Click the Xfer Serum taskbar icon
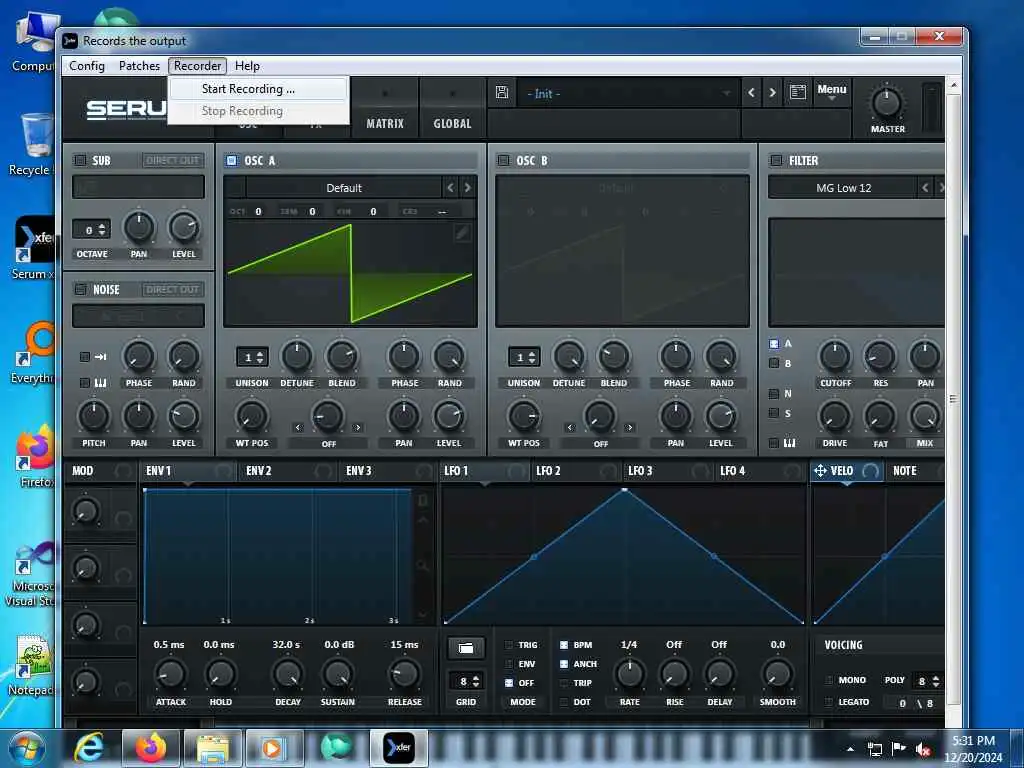Screen dimensions: 1024x768 [398, 747]
